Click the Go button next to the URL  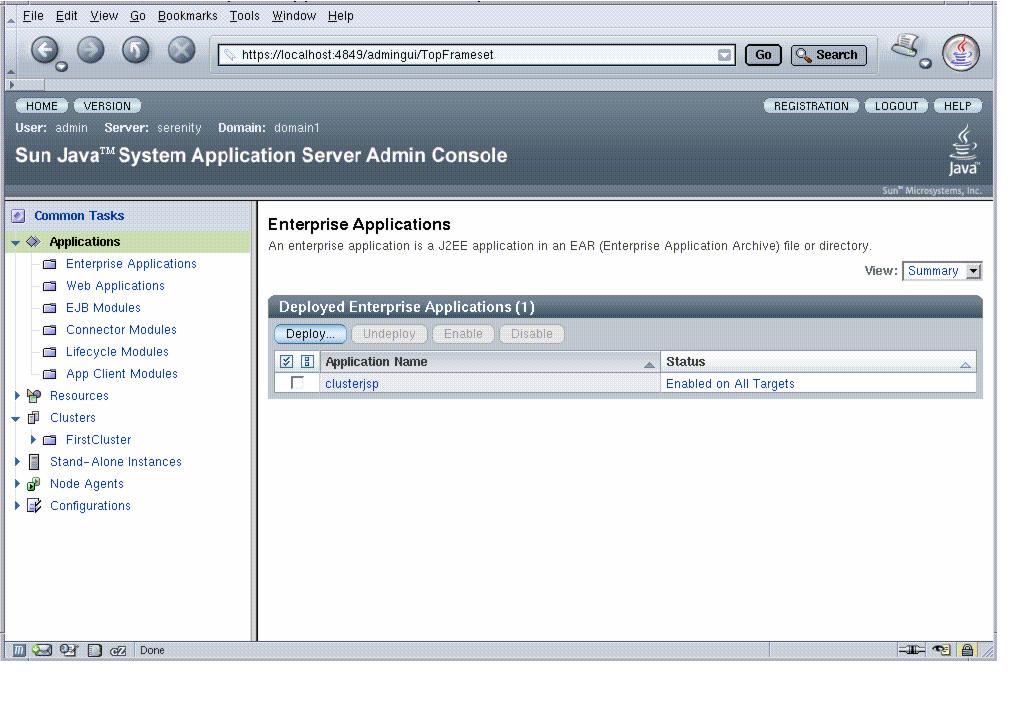763,55
